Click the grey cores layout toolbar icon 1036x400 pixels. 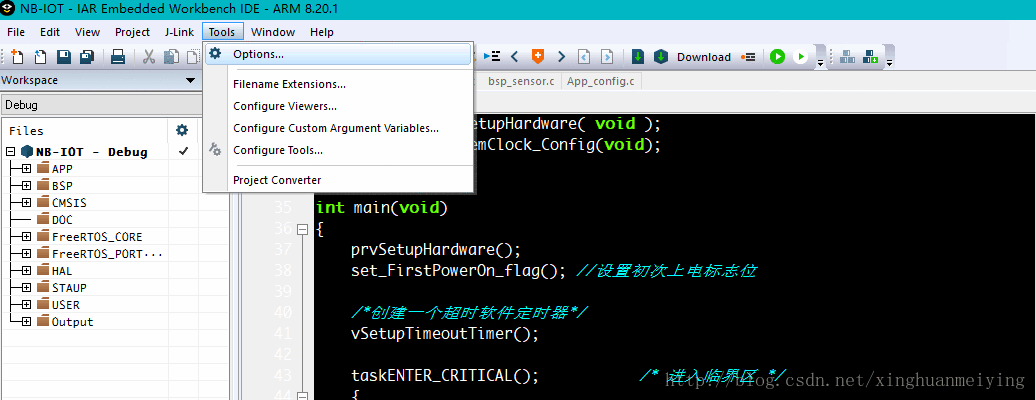[x=847, y=57]
